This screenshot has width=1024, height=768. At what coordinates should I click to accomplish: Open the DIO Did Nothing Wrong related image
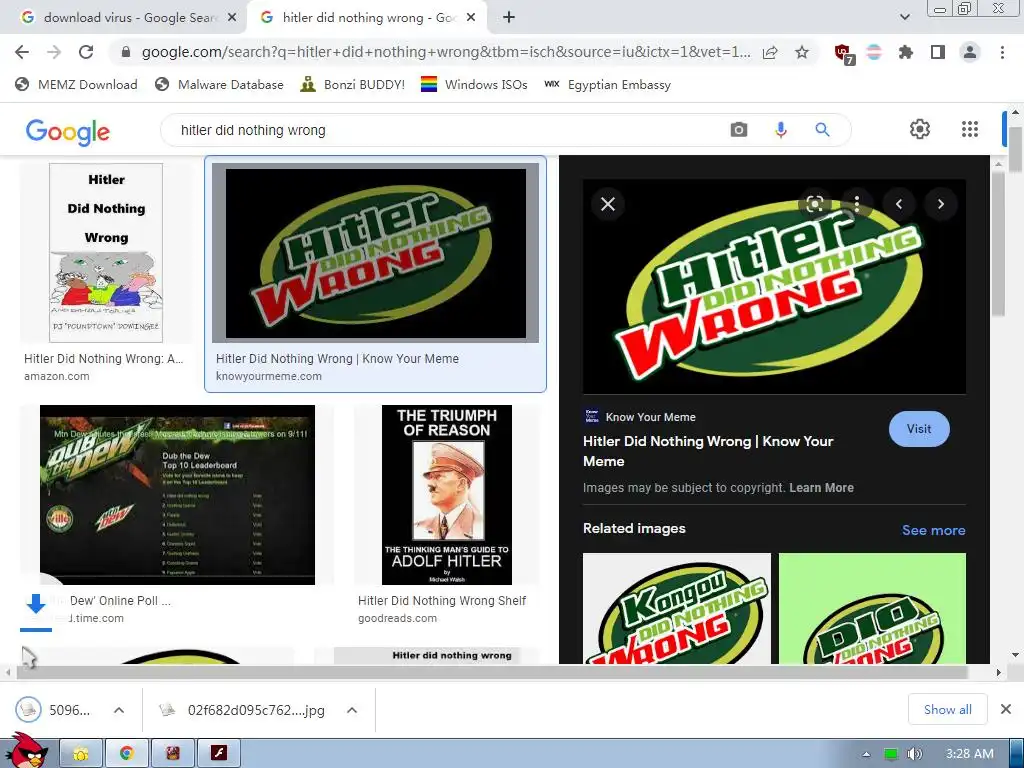click(x=872, y=608)
